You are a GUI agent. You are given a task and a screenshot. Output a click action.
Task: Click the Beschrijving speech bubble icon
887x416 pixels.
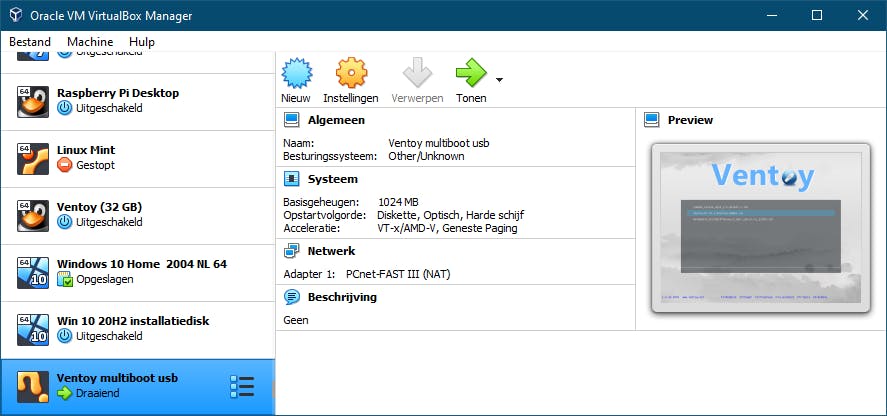click(291, 297)
